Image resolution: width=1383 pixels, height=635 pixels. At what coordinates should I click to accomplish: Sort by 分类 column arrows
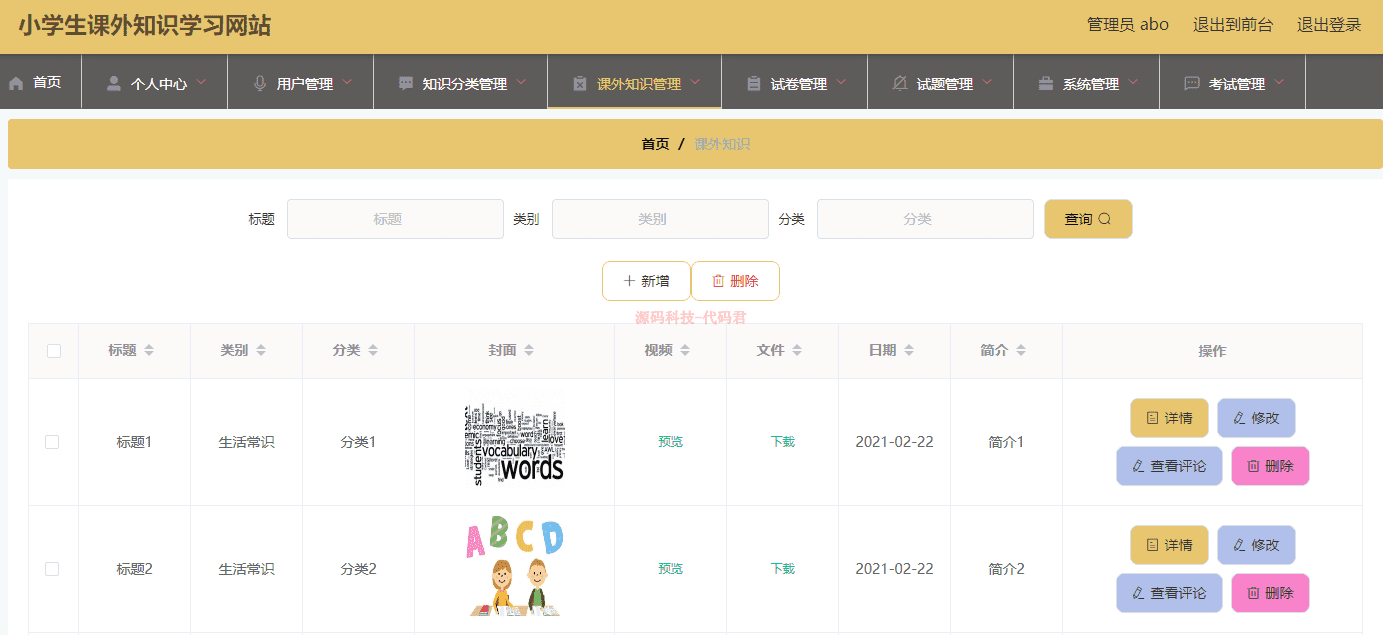point(373,350)
